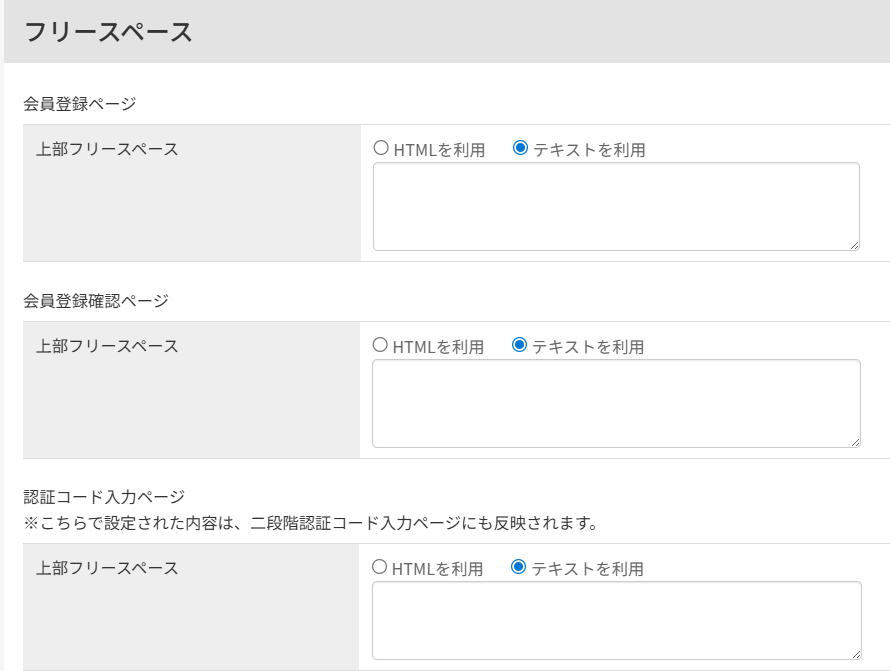Click the resize grip of the bottom text area
This screenshot has width=890, height=671.
[855, 657]
